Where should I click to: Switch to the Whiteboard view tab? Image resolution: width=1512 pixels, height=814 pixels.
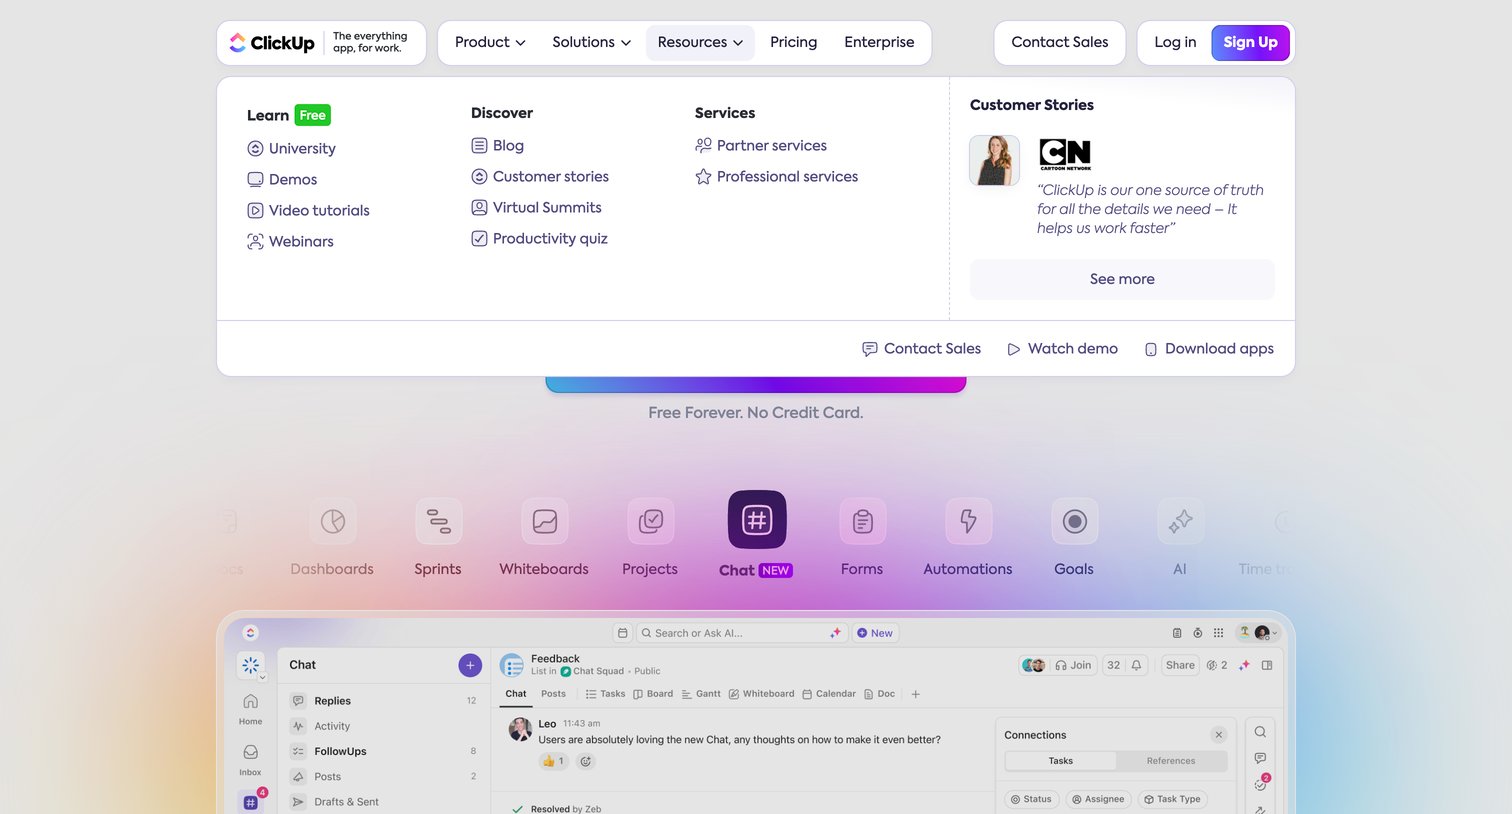(x=762, y=694)
